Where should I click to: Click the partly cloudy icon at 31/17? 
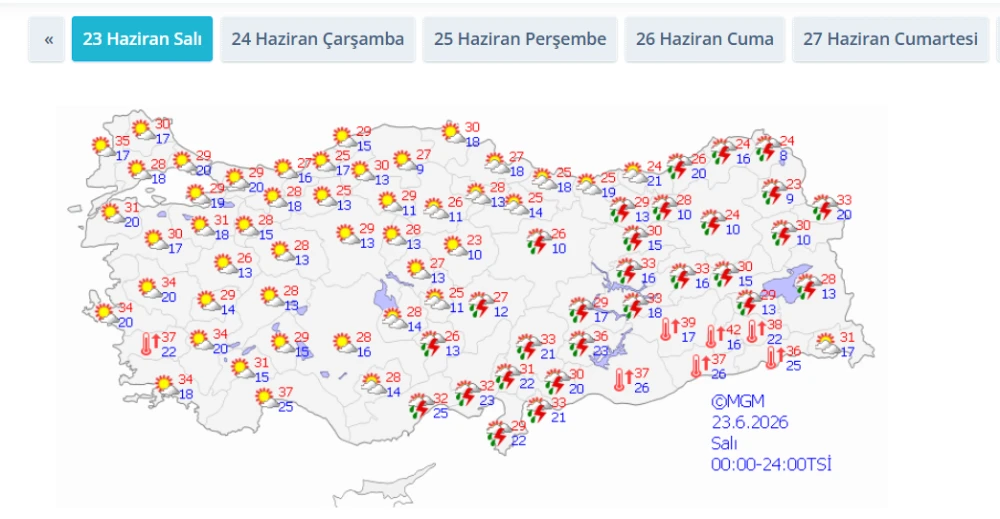click(827, 344)
